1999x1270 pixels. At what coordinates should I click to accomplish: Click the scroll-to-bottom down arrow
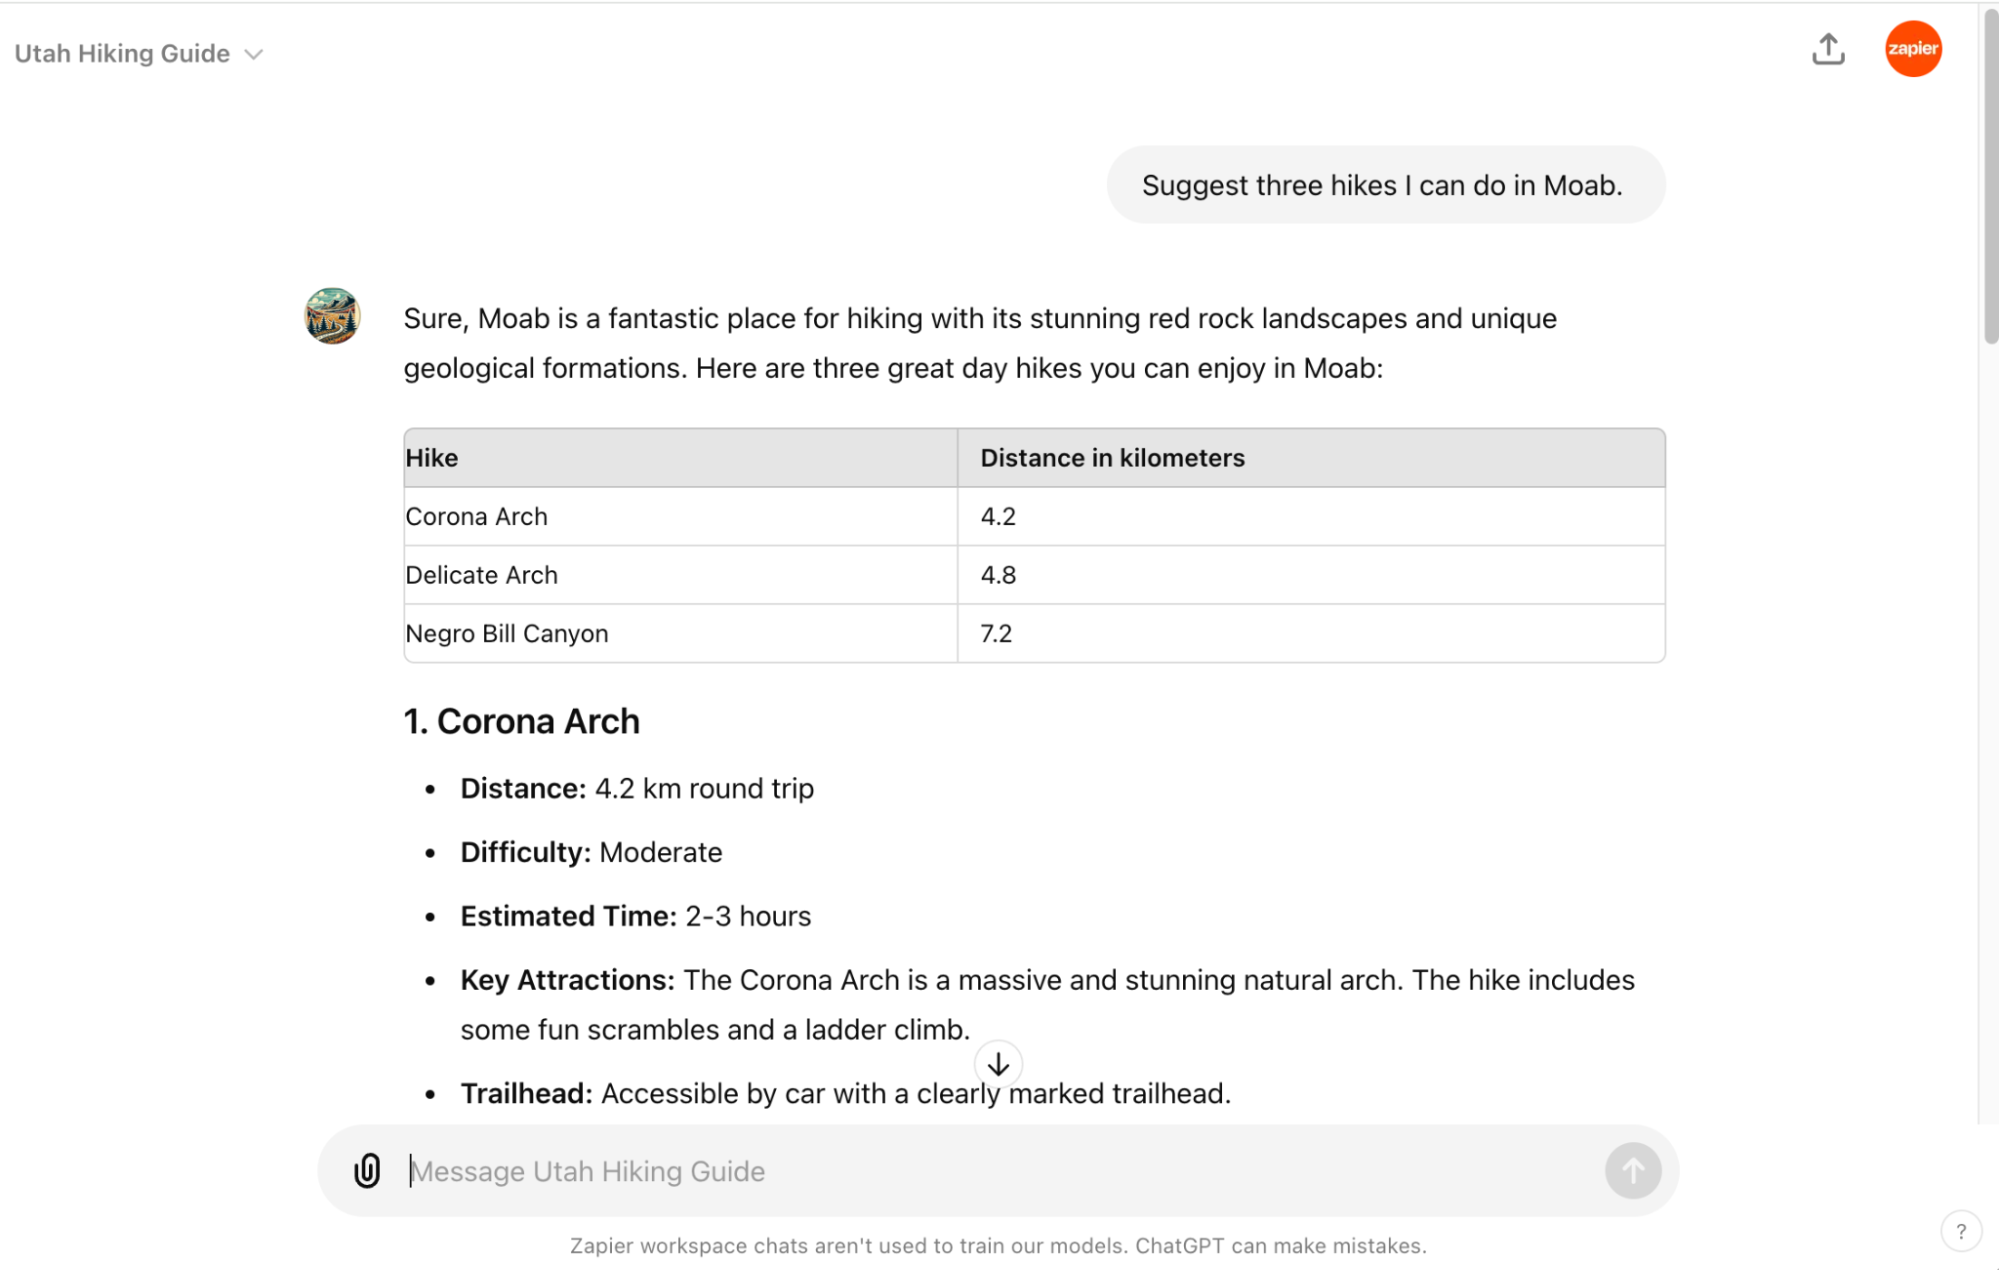pos(998,1065)
